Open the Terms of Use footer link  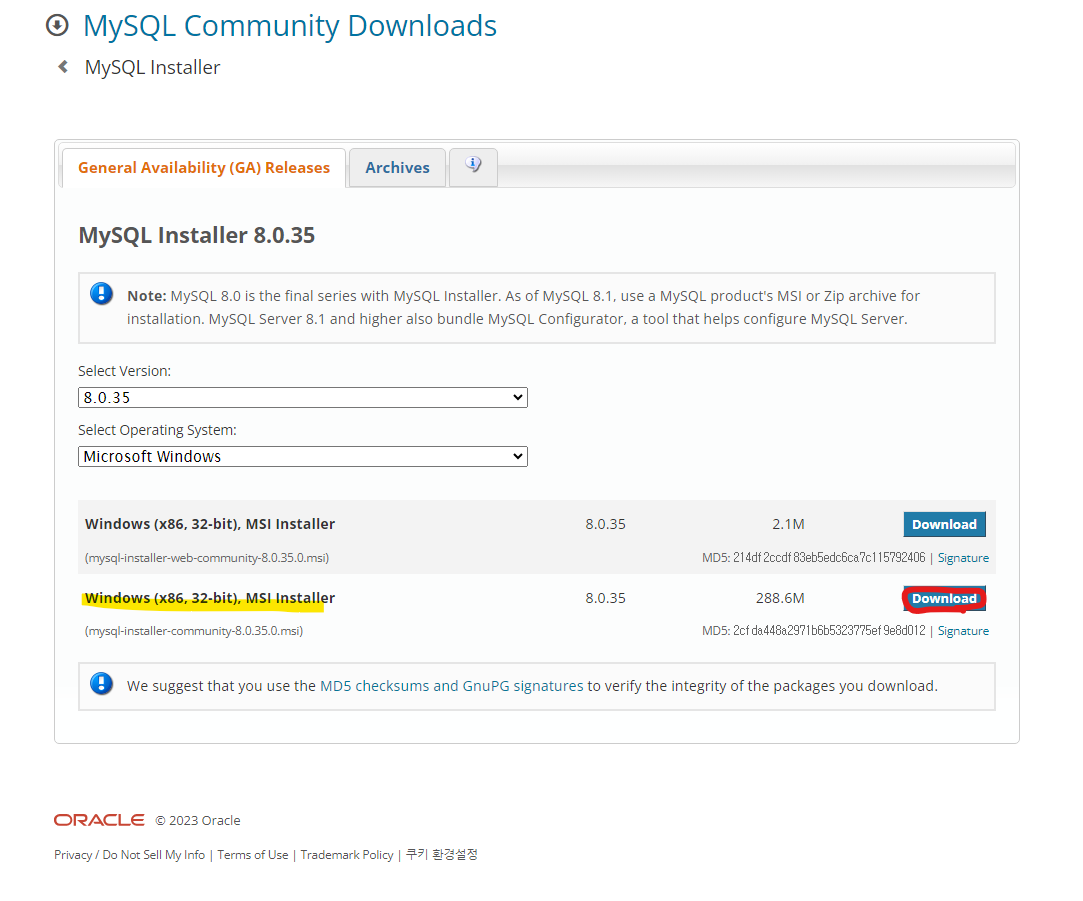click(253, 855)
